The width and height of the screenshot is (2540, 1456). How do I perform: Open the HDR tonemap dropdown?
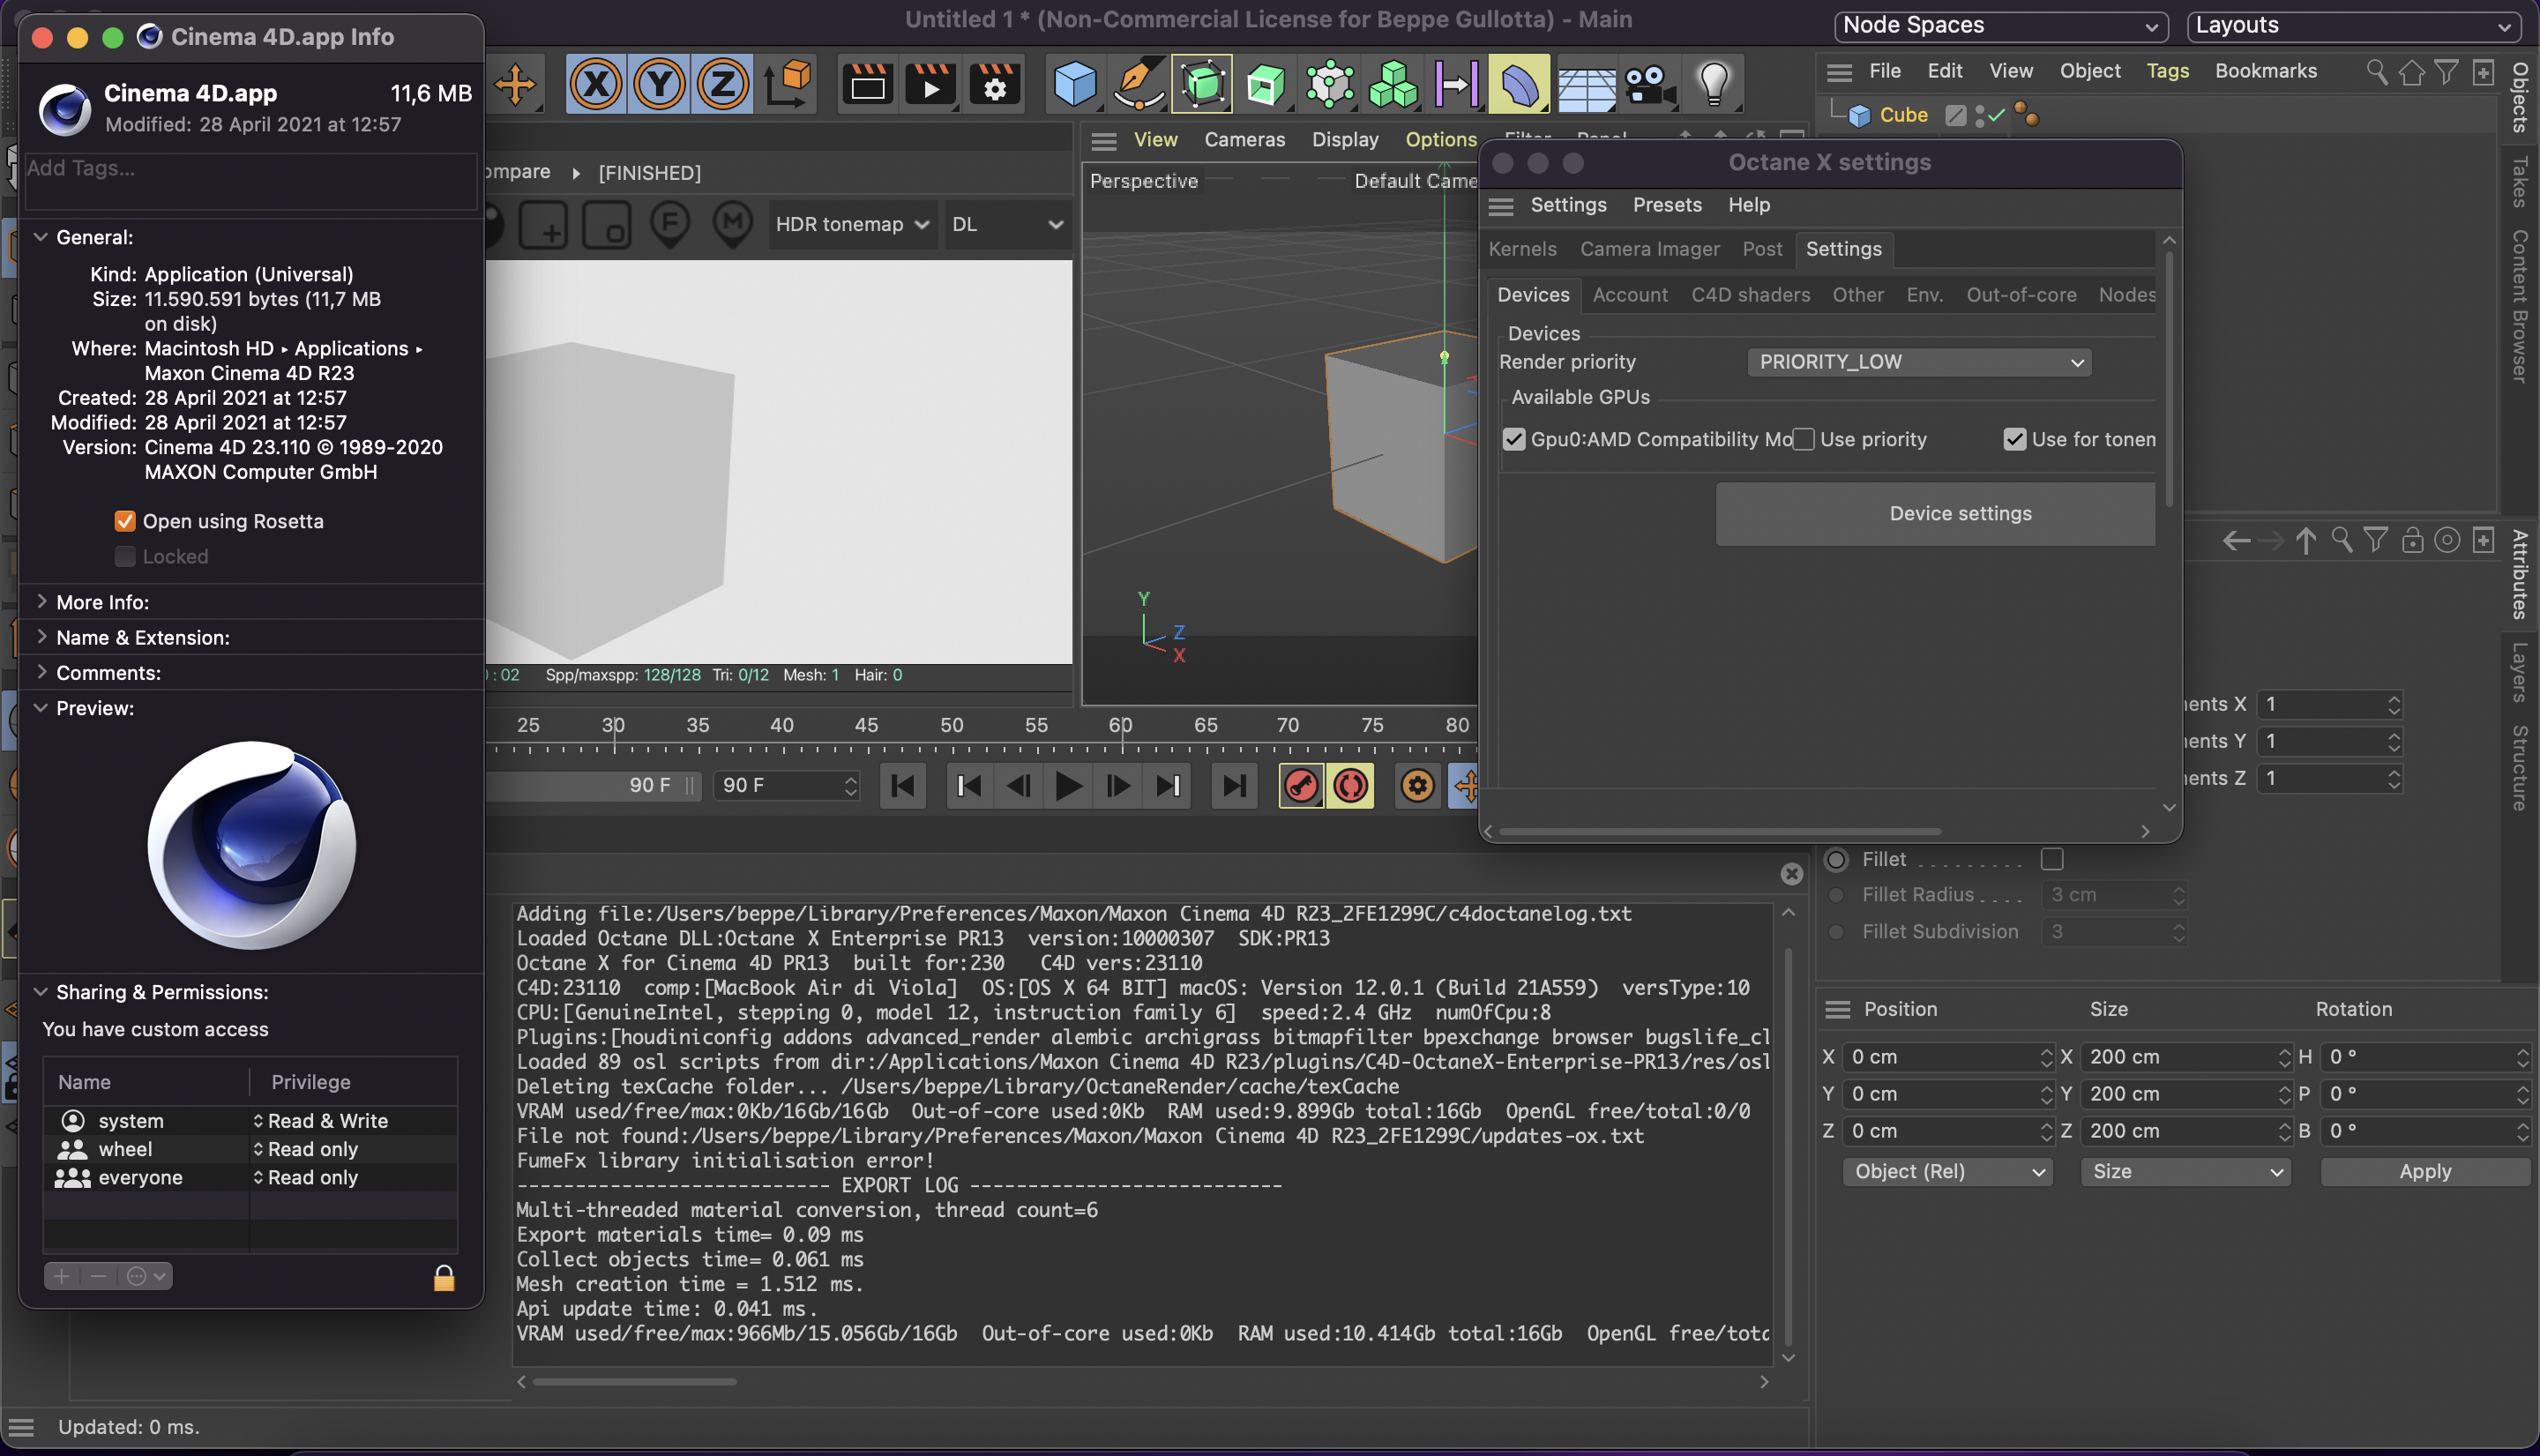(850, 224)
